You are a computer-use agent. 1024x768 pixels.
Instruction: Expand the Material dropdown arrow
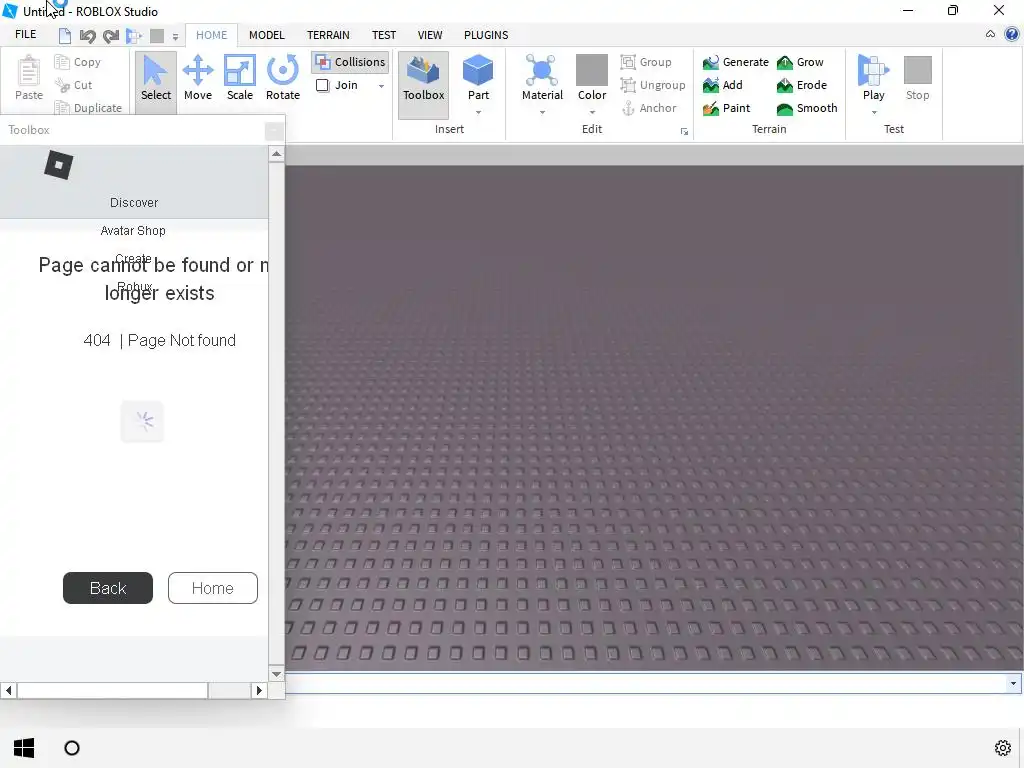coord(542,112)
